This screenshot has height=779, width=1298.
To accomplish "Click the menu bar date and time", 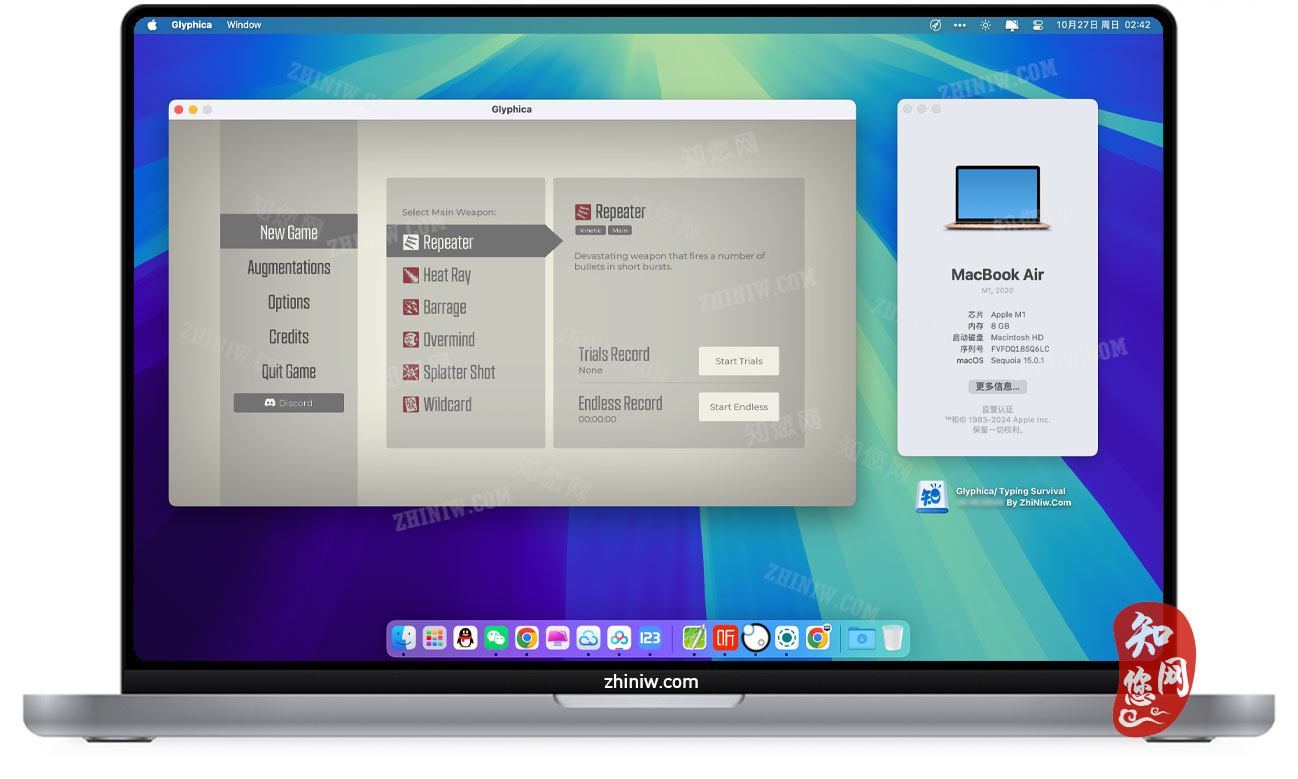I will (x=1103, y=25).
